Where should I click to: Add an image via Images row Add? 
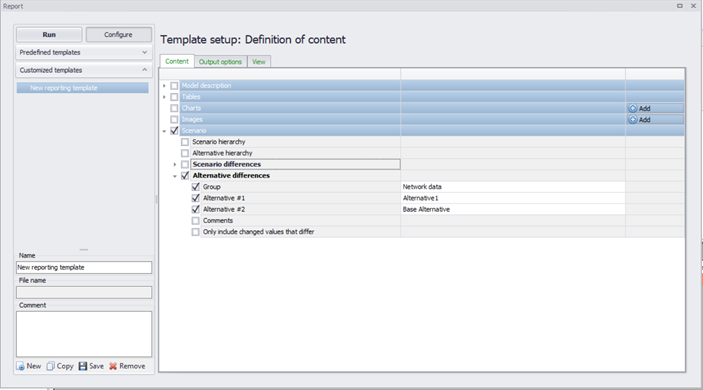tap(655, 120)
